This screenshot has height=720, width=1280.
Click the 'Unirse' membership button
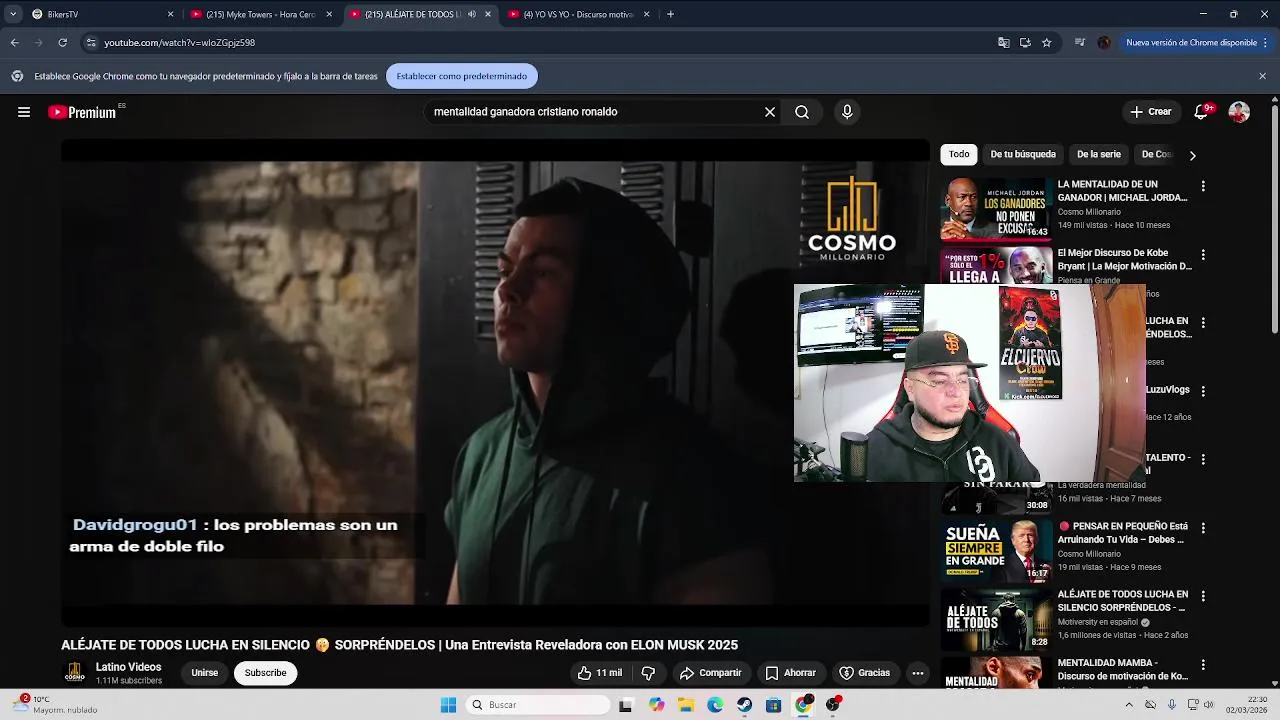(205, 673)
